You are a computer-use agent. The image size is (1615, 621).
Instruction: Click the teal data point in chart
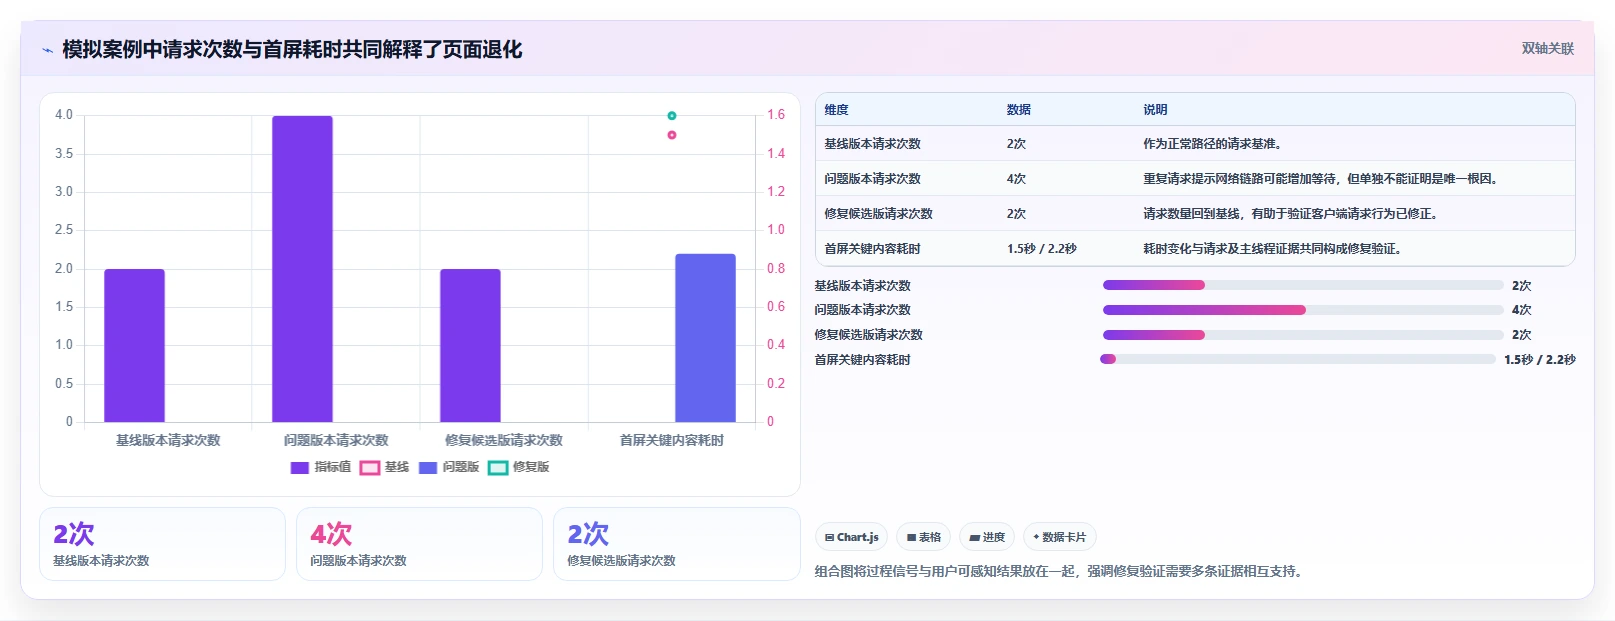[x=672, y=116]
